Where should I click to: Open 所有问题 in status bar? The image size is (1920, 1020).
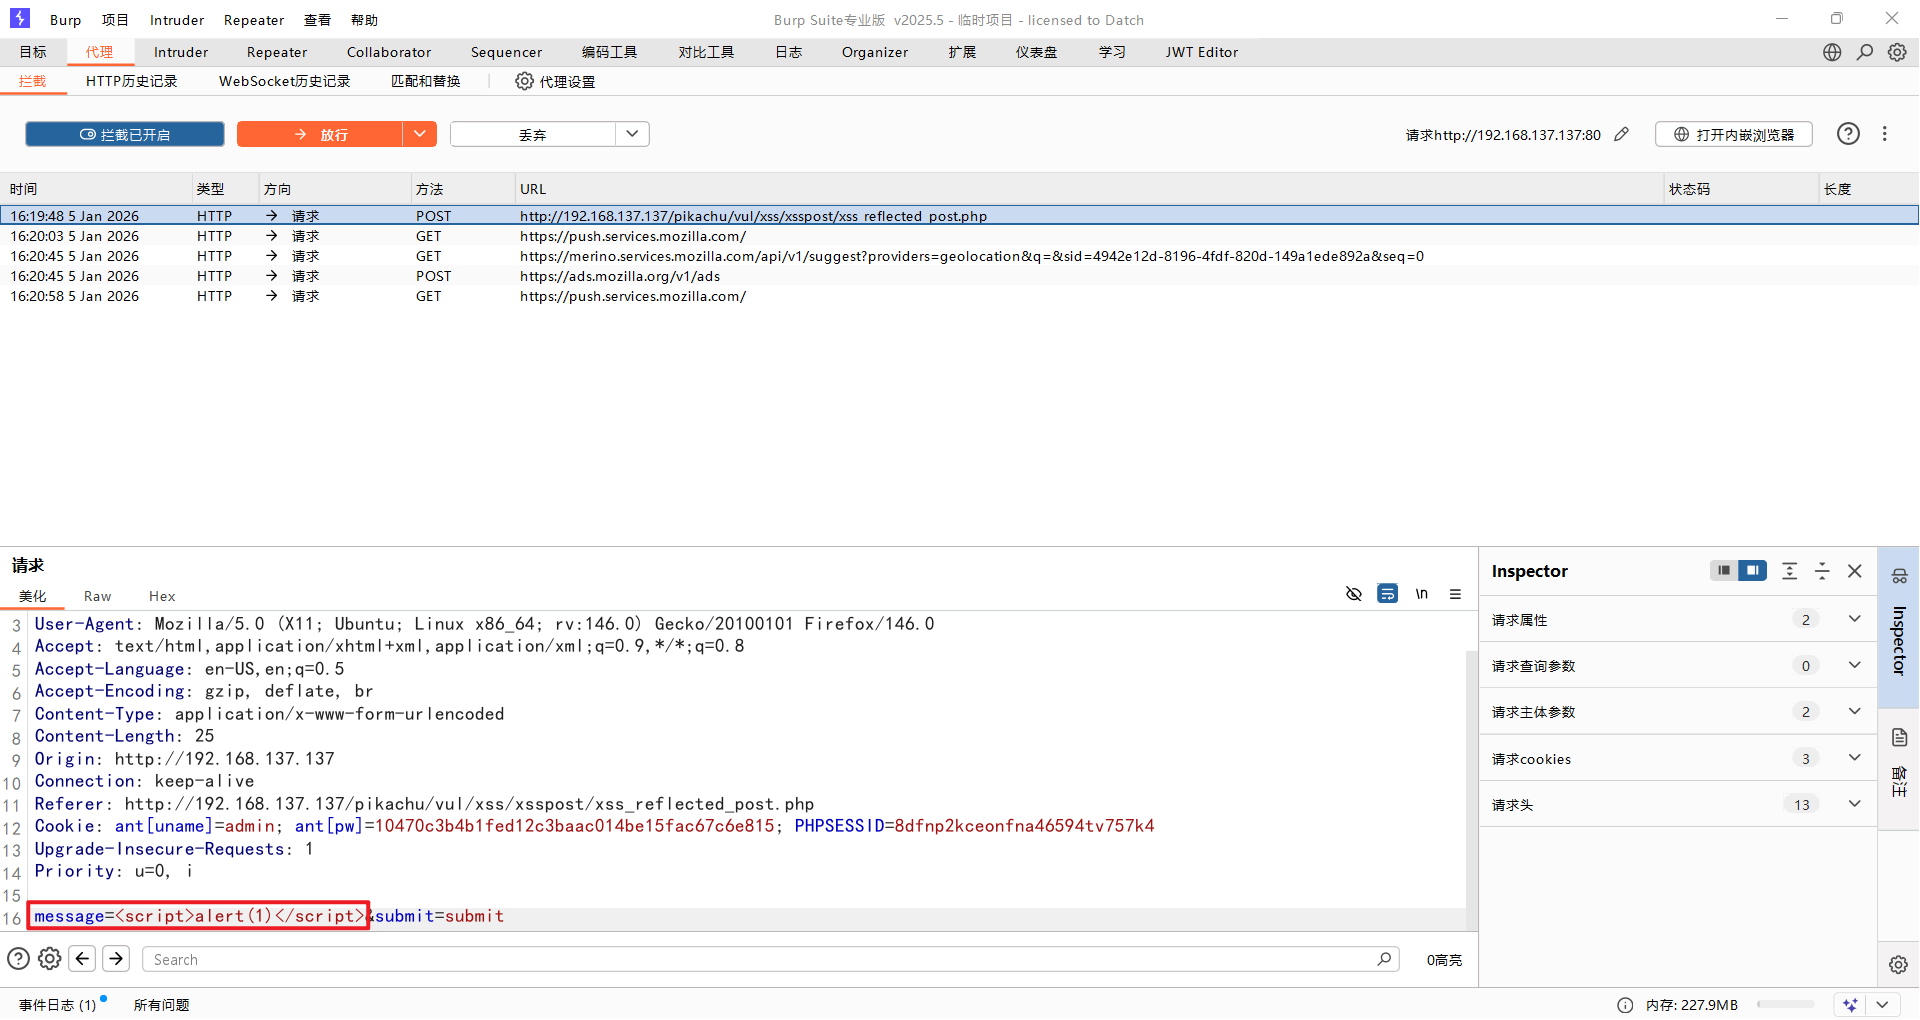click(162, 1005)
